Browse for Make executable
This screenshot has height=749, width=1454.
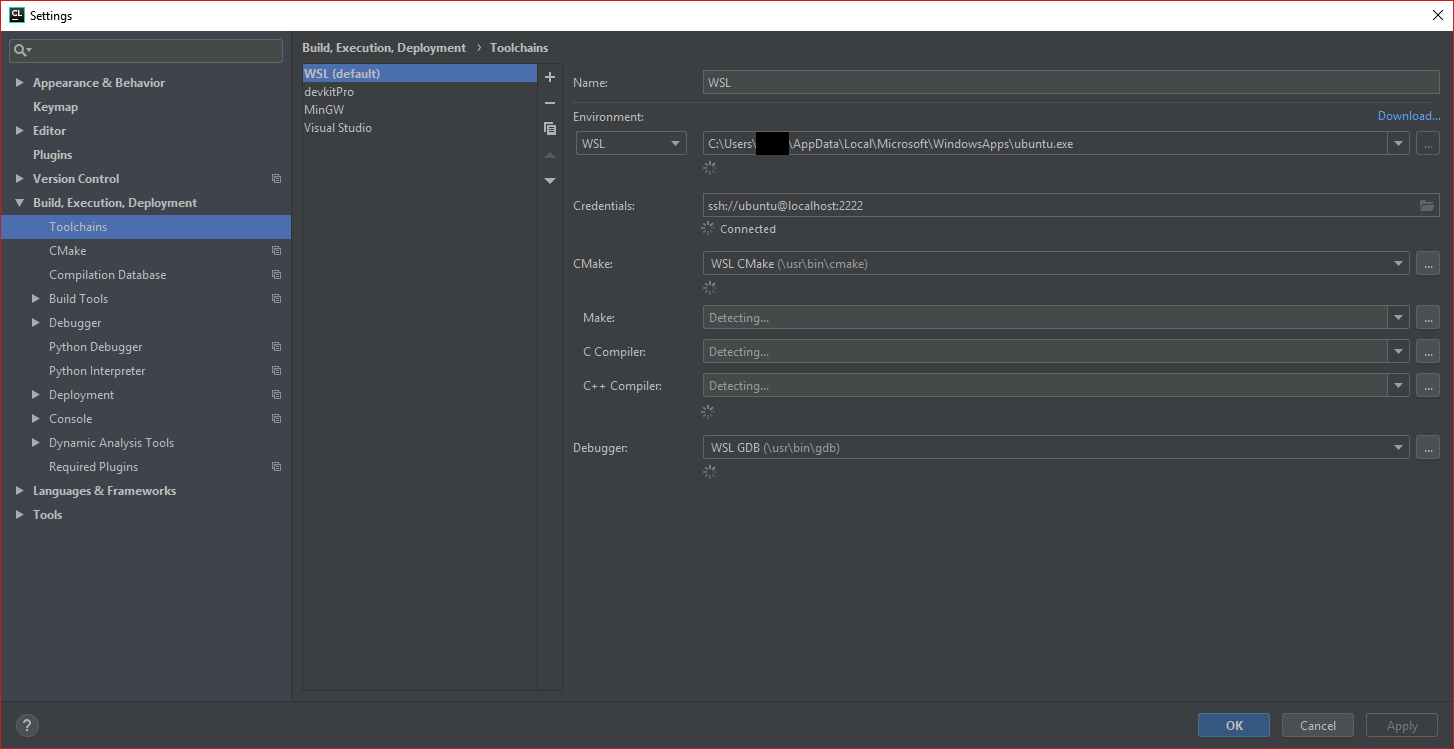(x=1427, y=318)
